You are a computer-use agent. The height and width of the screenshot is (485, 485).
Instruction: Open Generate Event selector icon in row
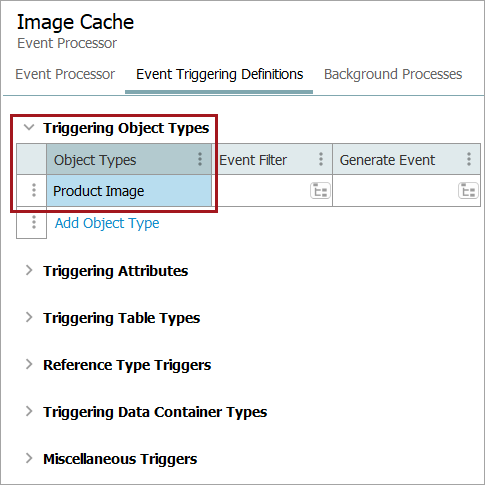[x=468, y=191]
